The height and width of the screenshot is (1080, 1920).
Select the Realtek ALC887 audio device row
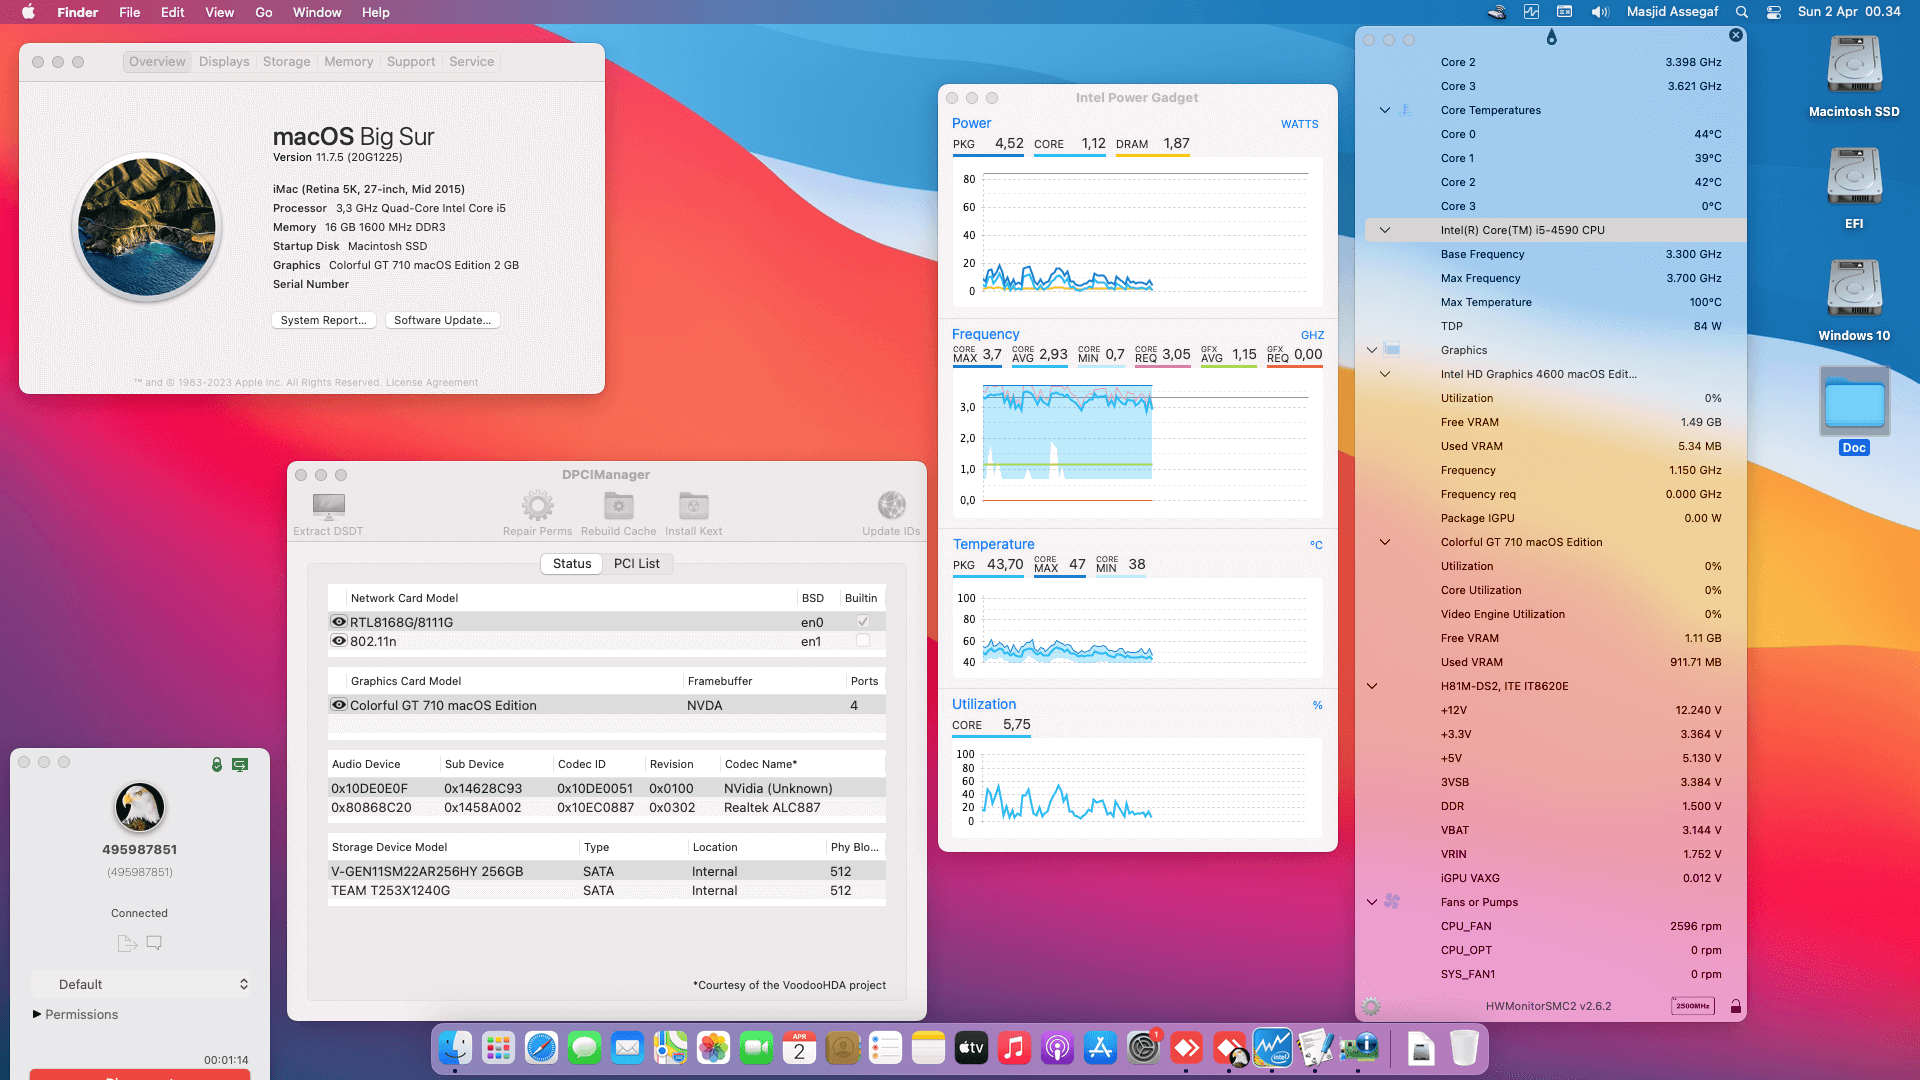(607, 807)
